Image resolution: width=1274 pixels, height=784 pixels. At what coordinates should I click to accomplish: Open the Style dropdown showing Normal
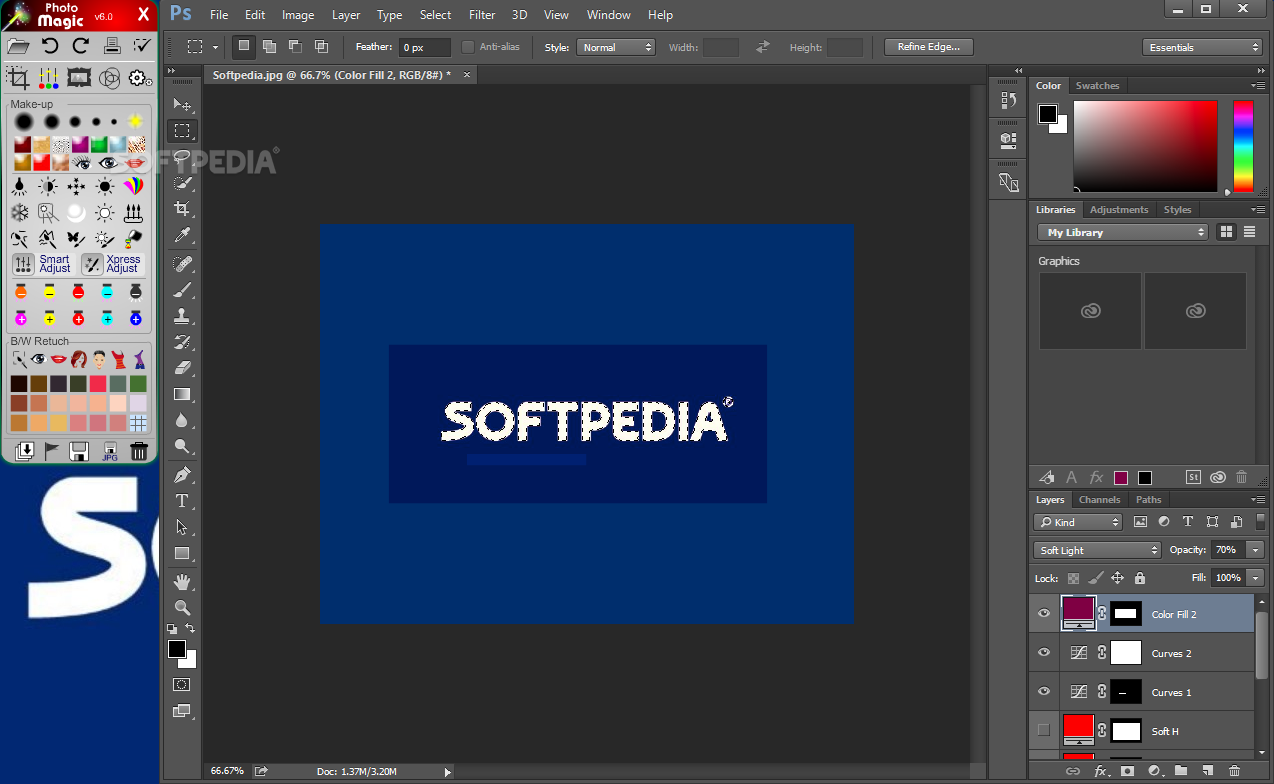coord(616,47)
